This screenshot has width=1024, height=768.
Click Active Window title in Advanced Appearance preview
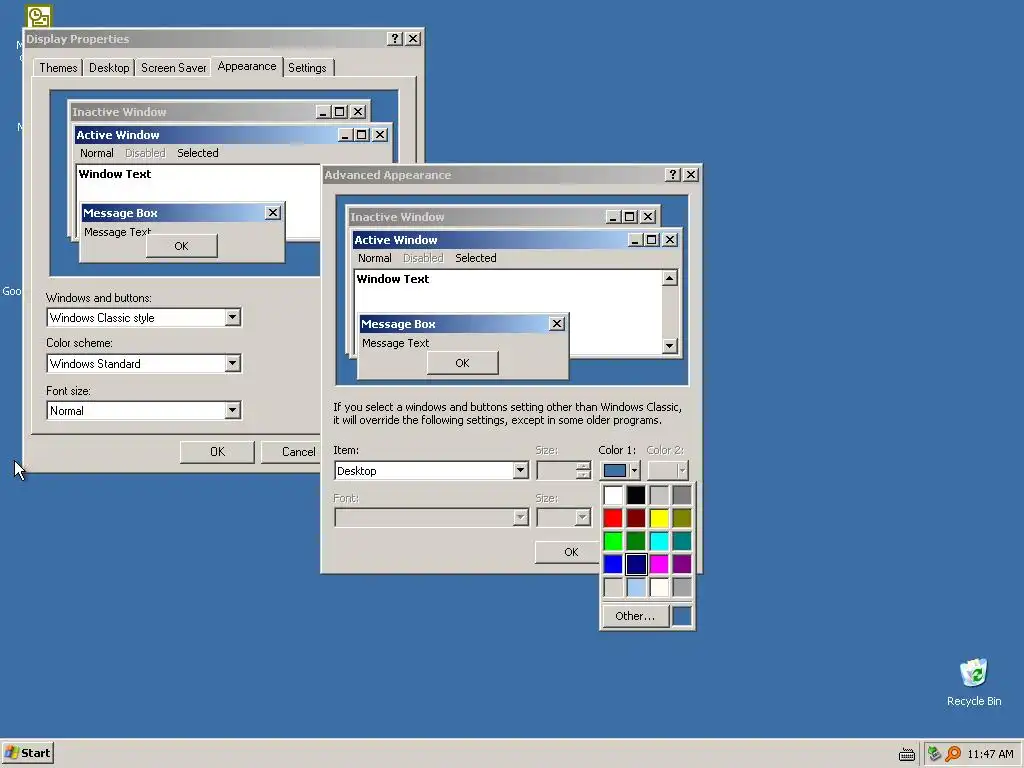[396, 240]
